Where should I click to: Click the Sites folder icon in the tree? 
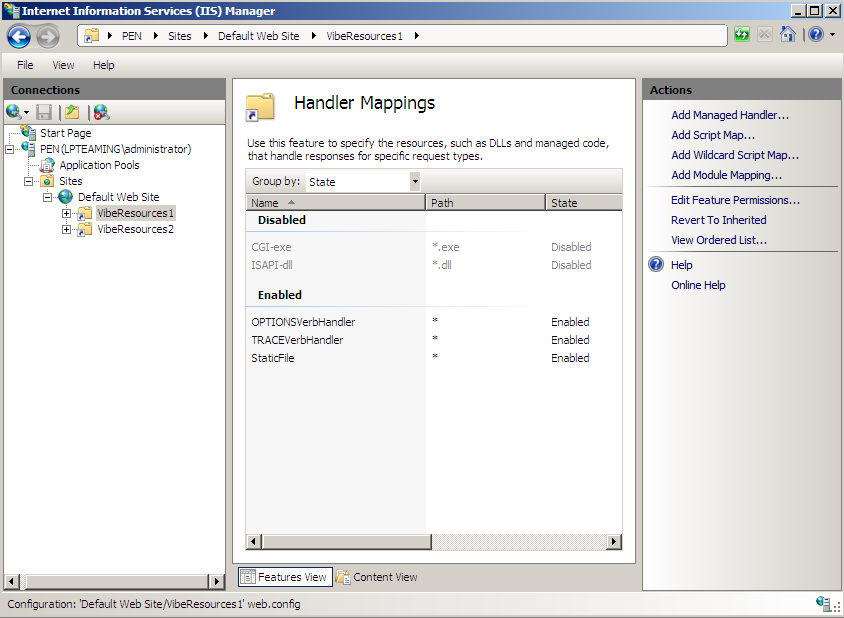(47, 181)
